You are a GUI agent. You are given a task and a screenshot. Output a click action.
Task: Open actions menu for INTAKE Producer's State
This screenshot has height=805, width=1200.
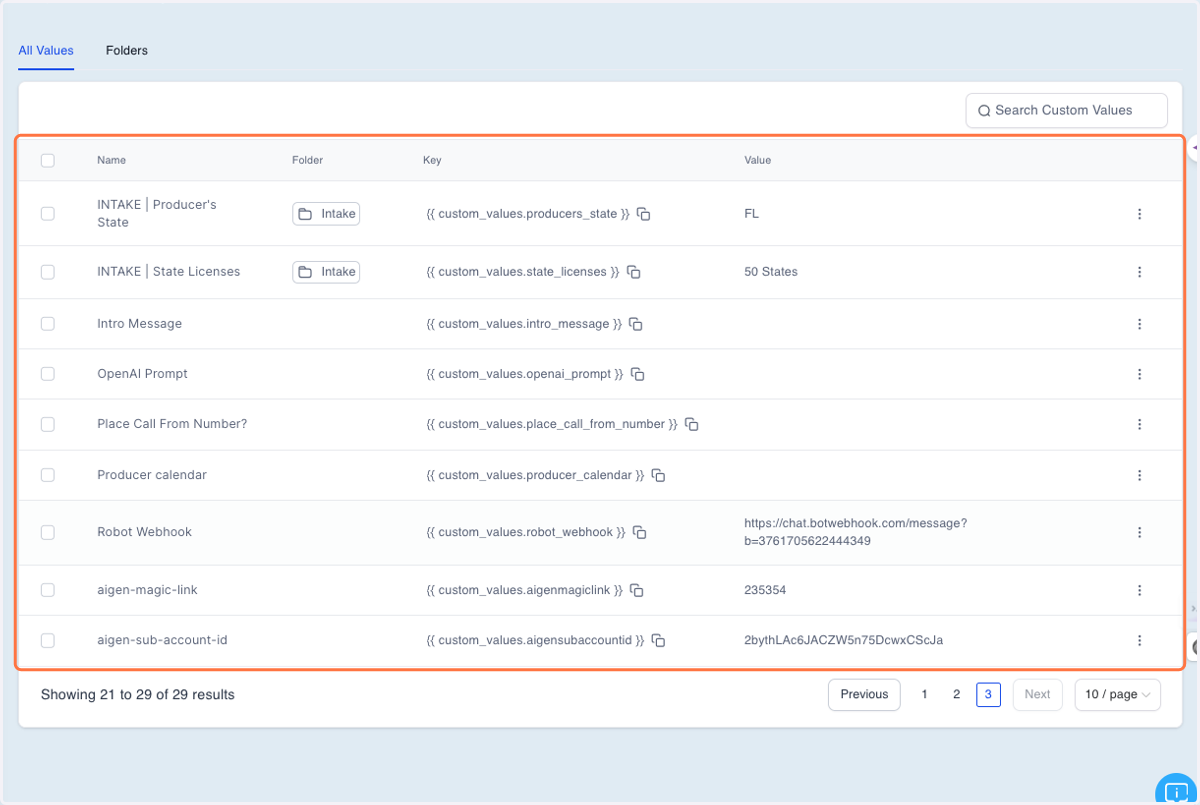[x=1139, y=214]
